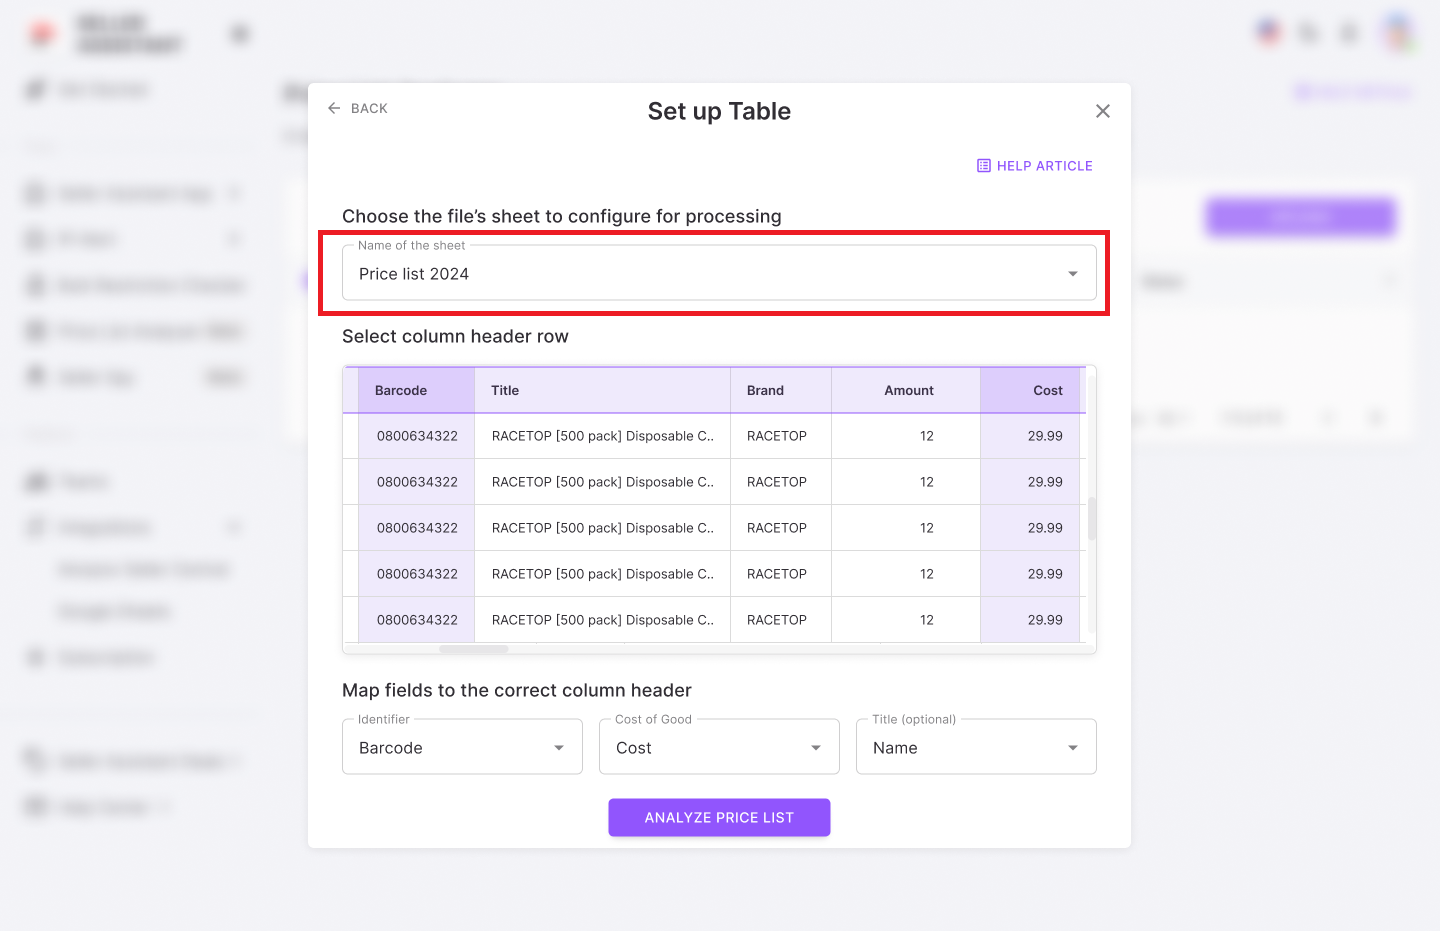Open the Cost of Good dropdown
1440x931 pixels.
[x=719, y=747]
